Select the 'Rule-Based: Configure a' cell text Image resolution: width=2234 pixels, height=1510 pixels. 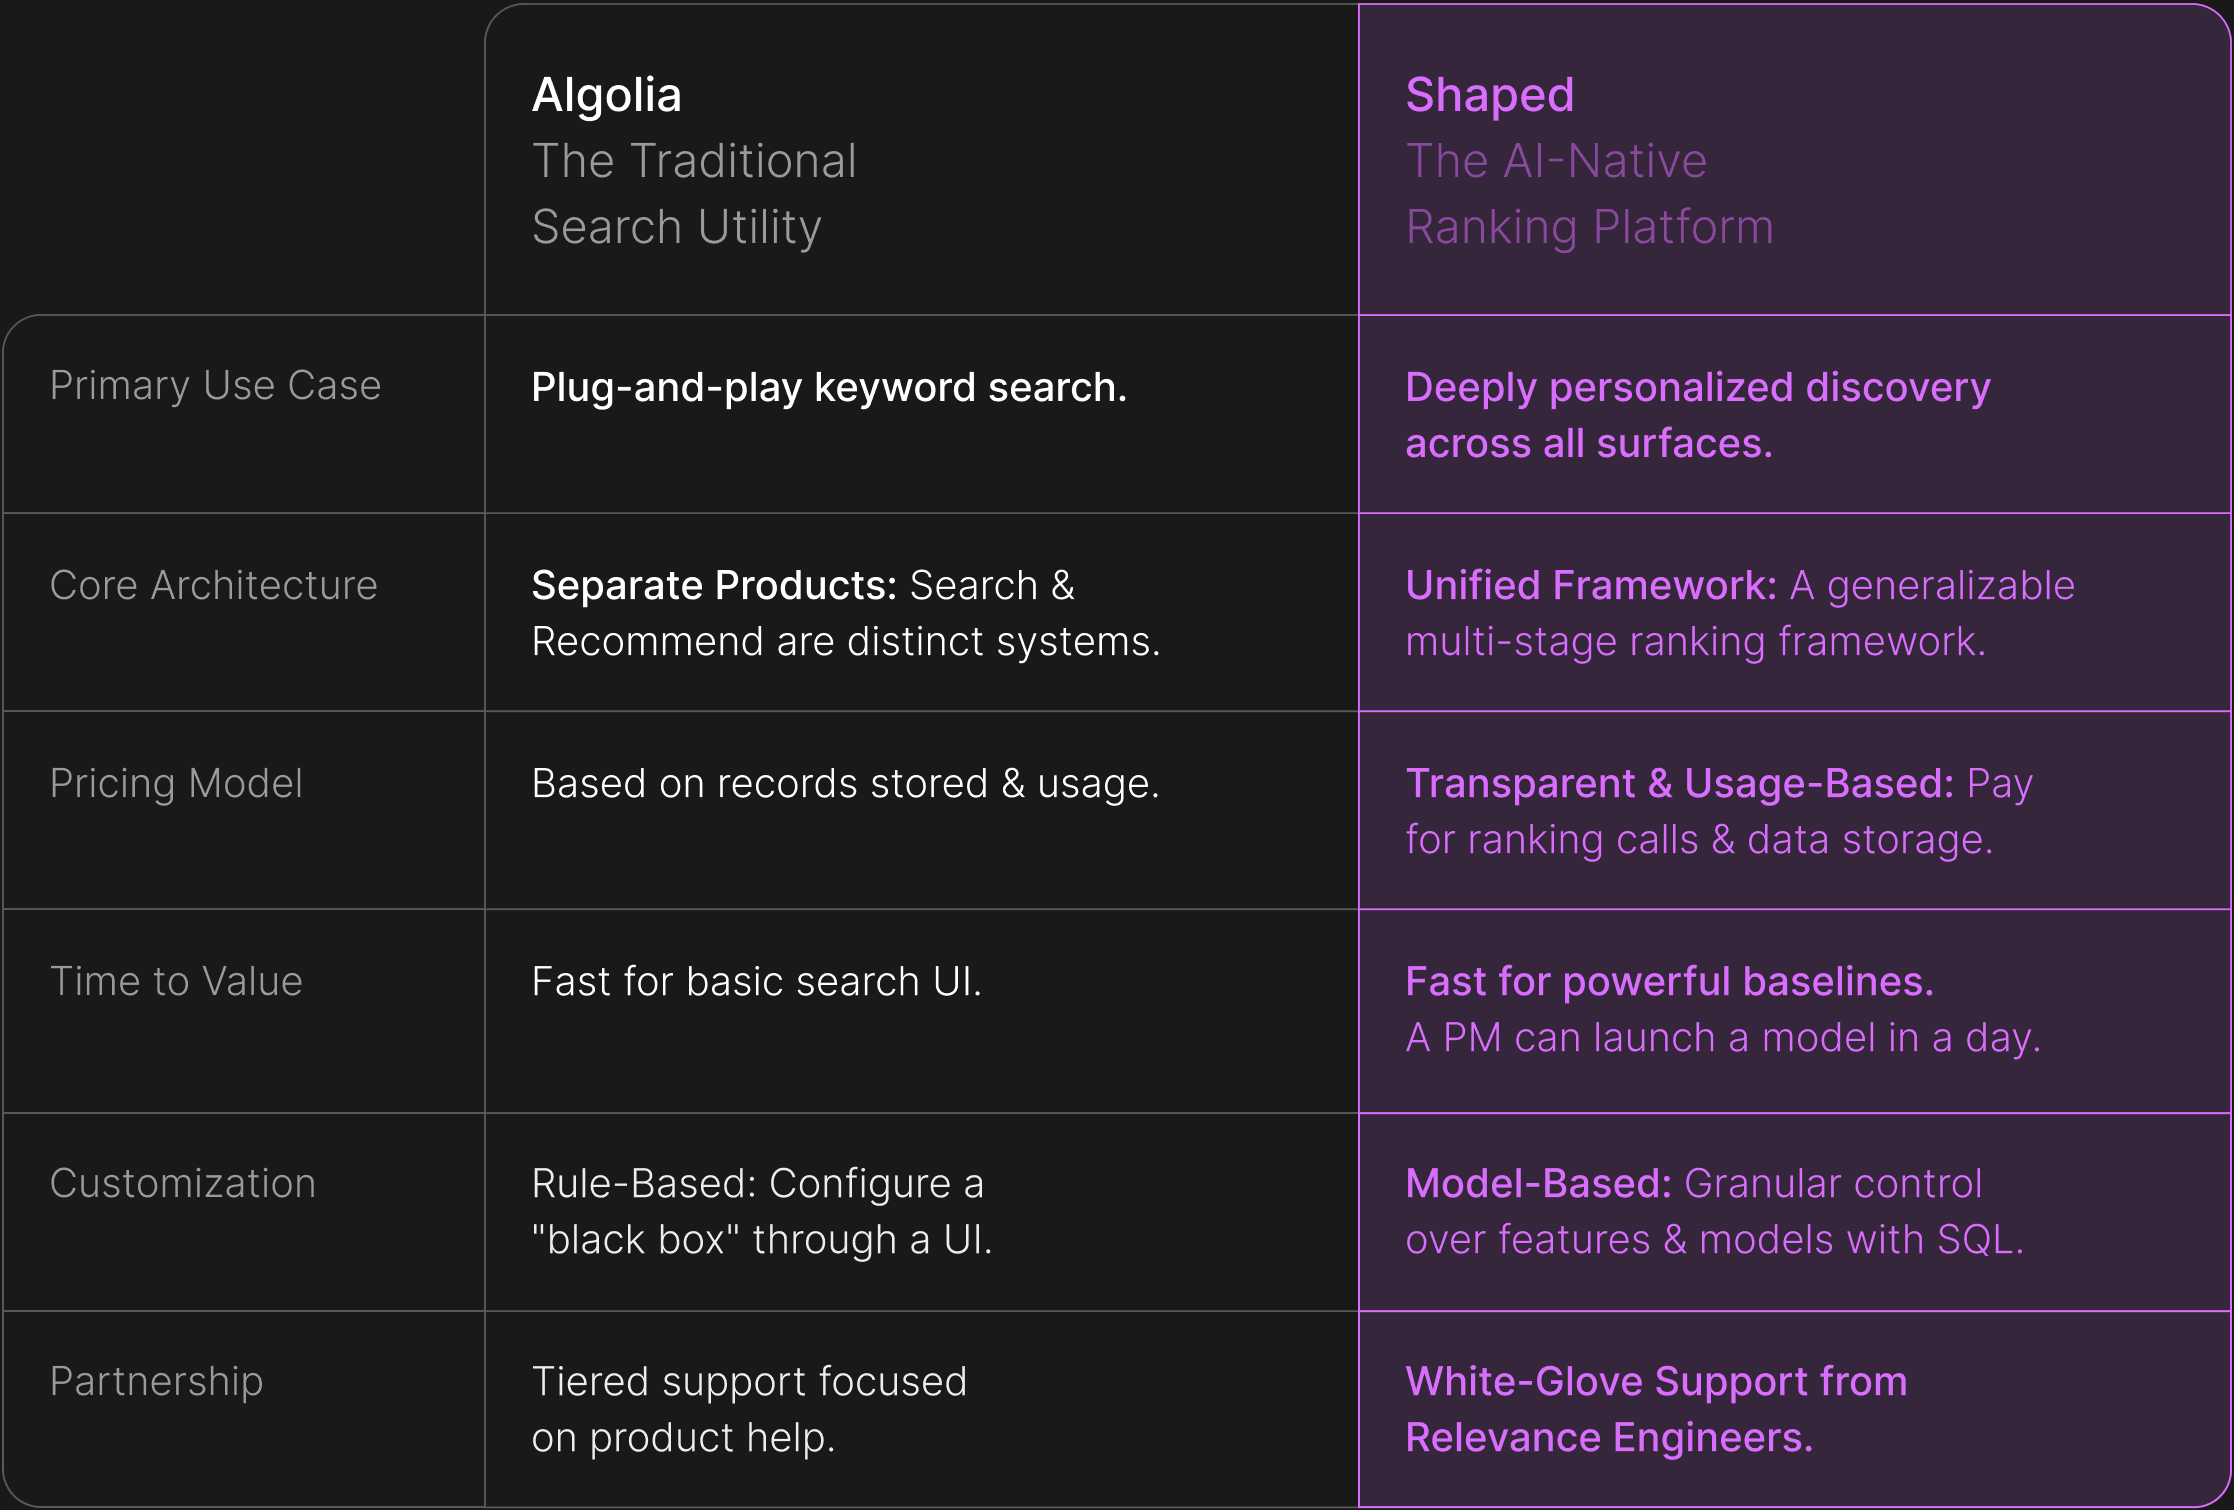coord(758,1183)
